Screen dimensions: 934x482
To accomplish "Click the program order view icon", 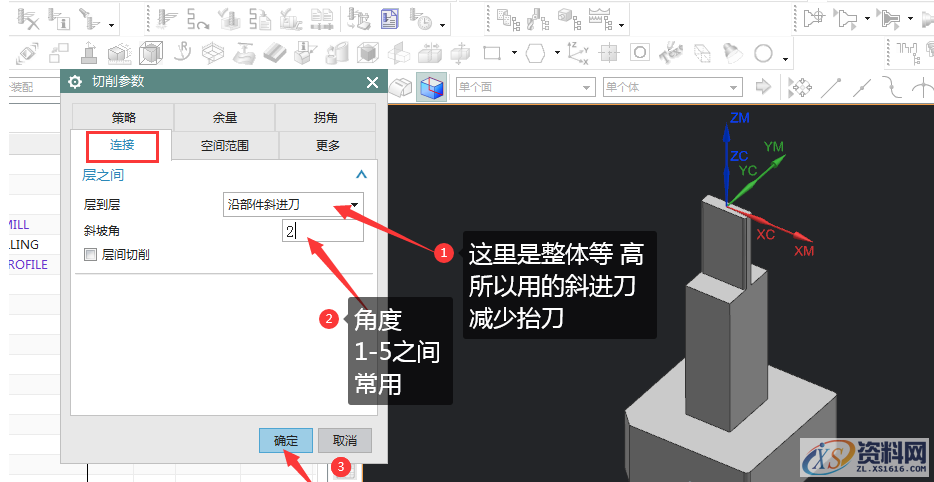I will pos(508,20).
